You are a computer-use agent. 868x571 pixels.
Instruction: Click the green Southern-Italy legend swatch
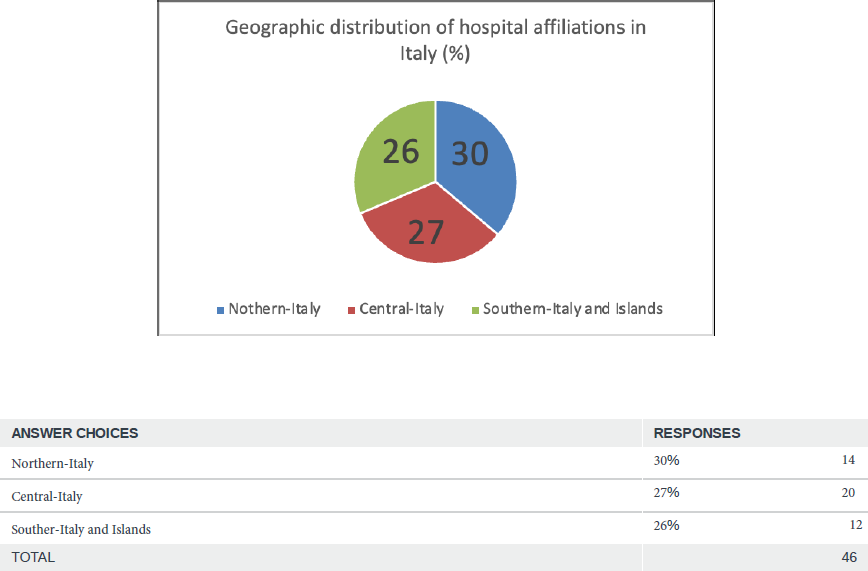[x=474, y=310]
